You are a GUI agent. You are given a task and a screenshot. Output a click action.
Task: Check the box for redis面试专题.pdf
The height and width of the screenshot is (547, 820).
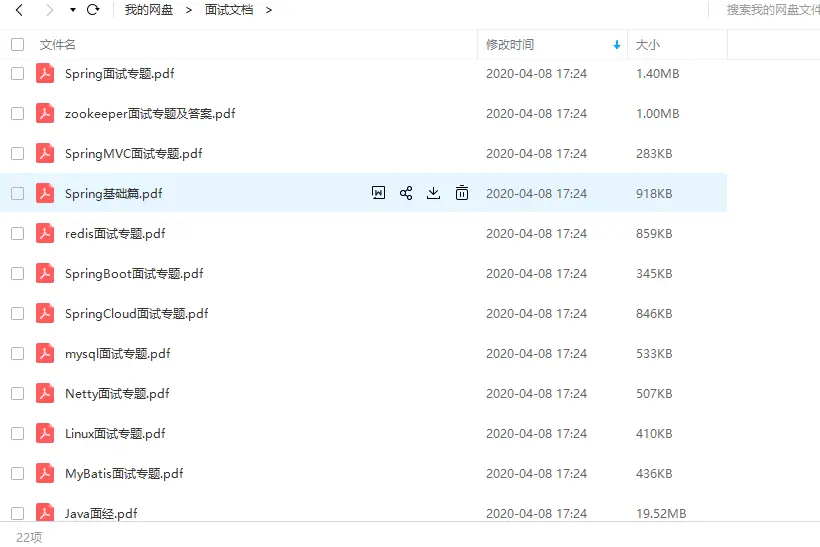18,233
